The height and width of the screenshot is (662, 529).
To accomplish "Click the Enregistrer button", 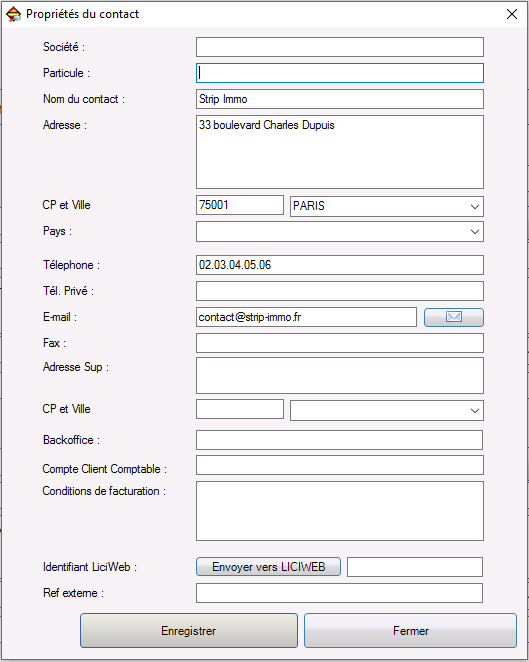I will (189, 630).
